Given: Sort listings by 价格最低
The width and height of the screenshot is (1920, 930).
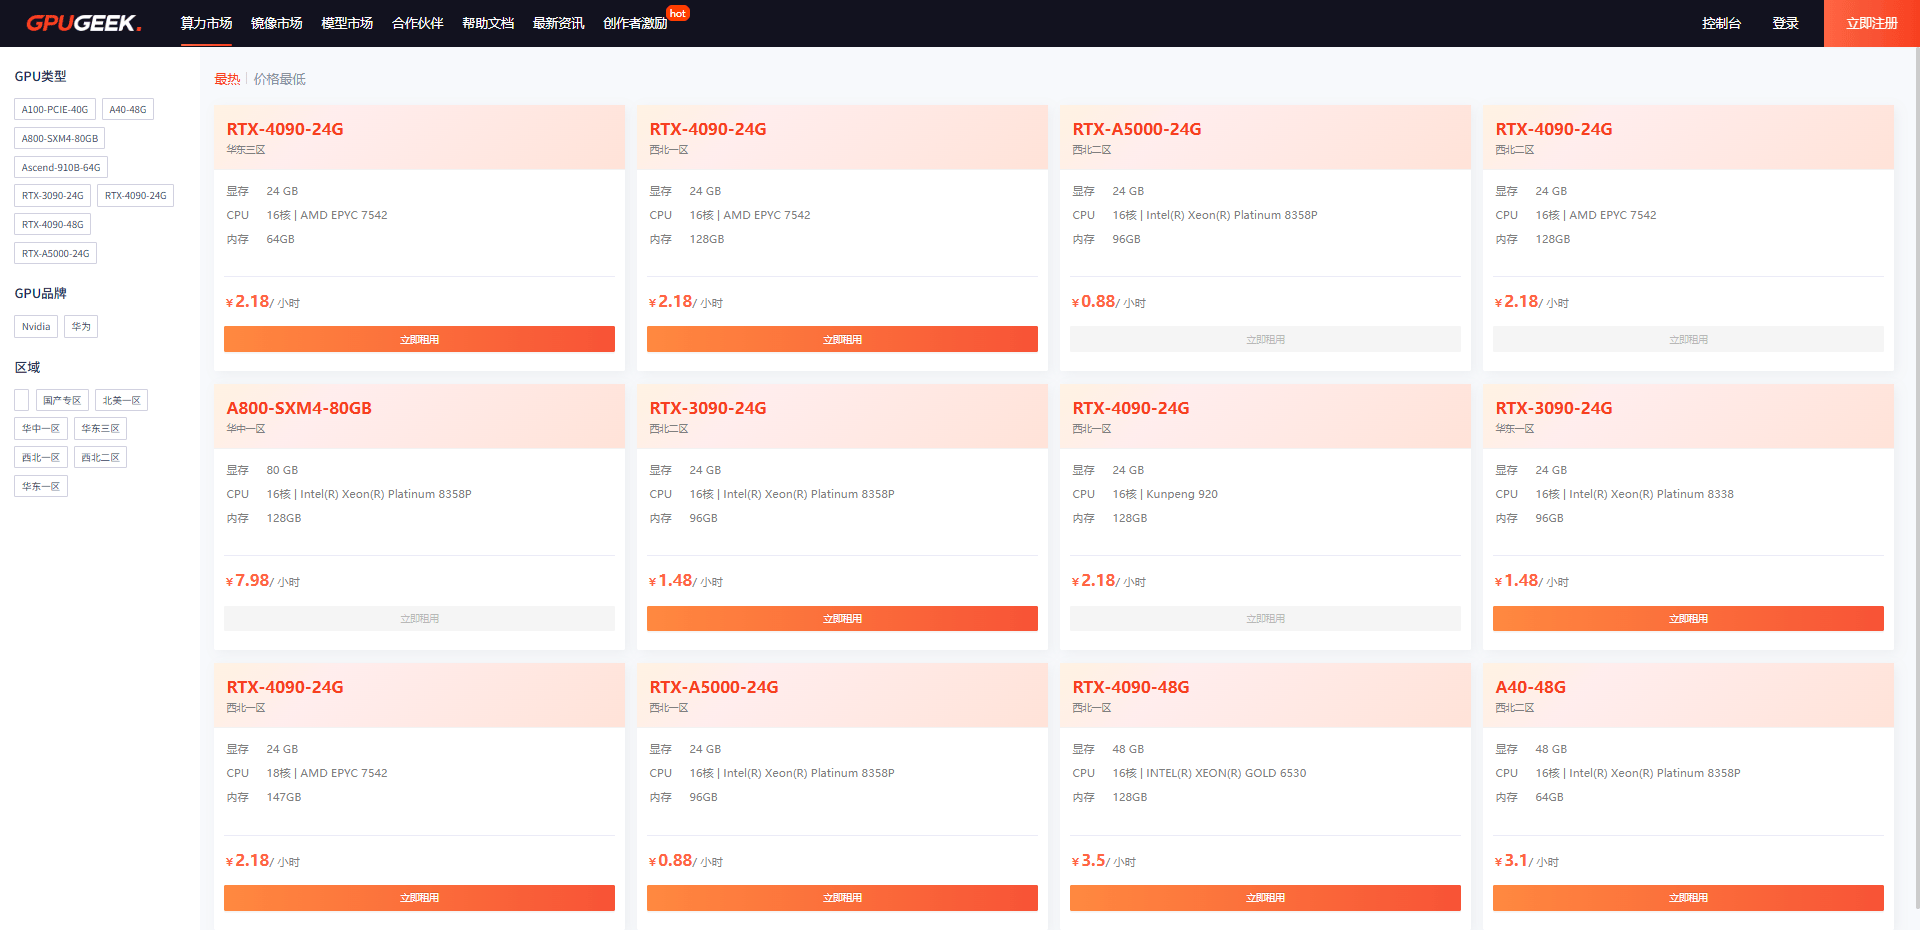Looking at the screenshot, I should [x=280, y=79].
